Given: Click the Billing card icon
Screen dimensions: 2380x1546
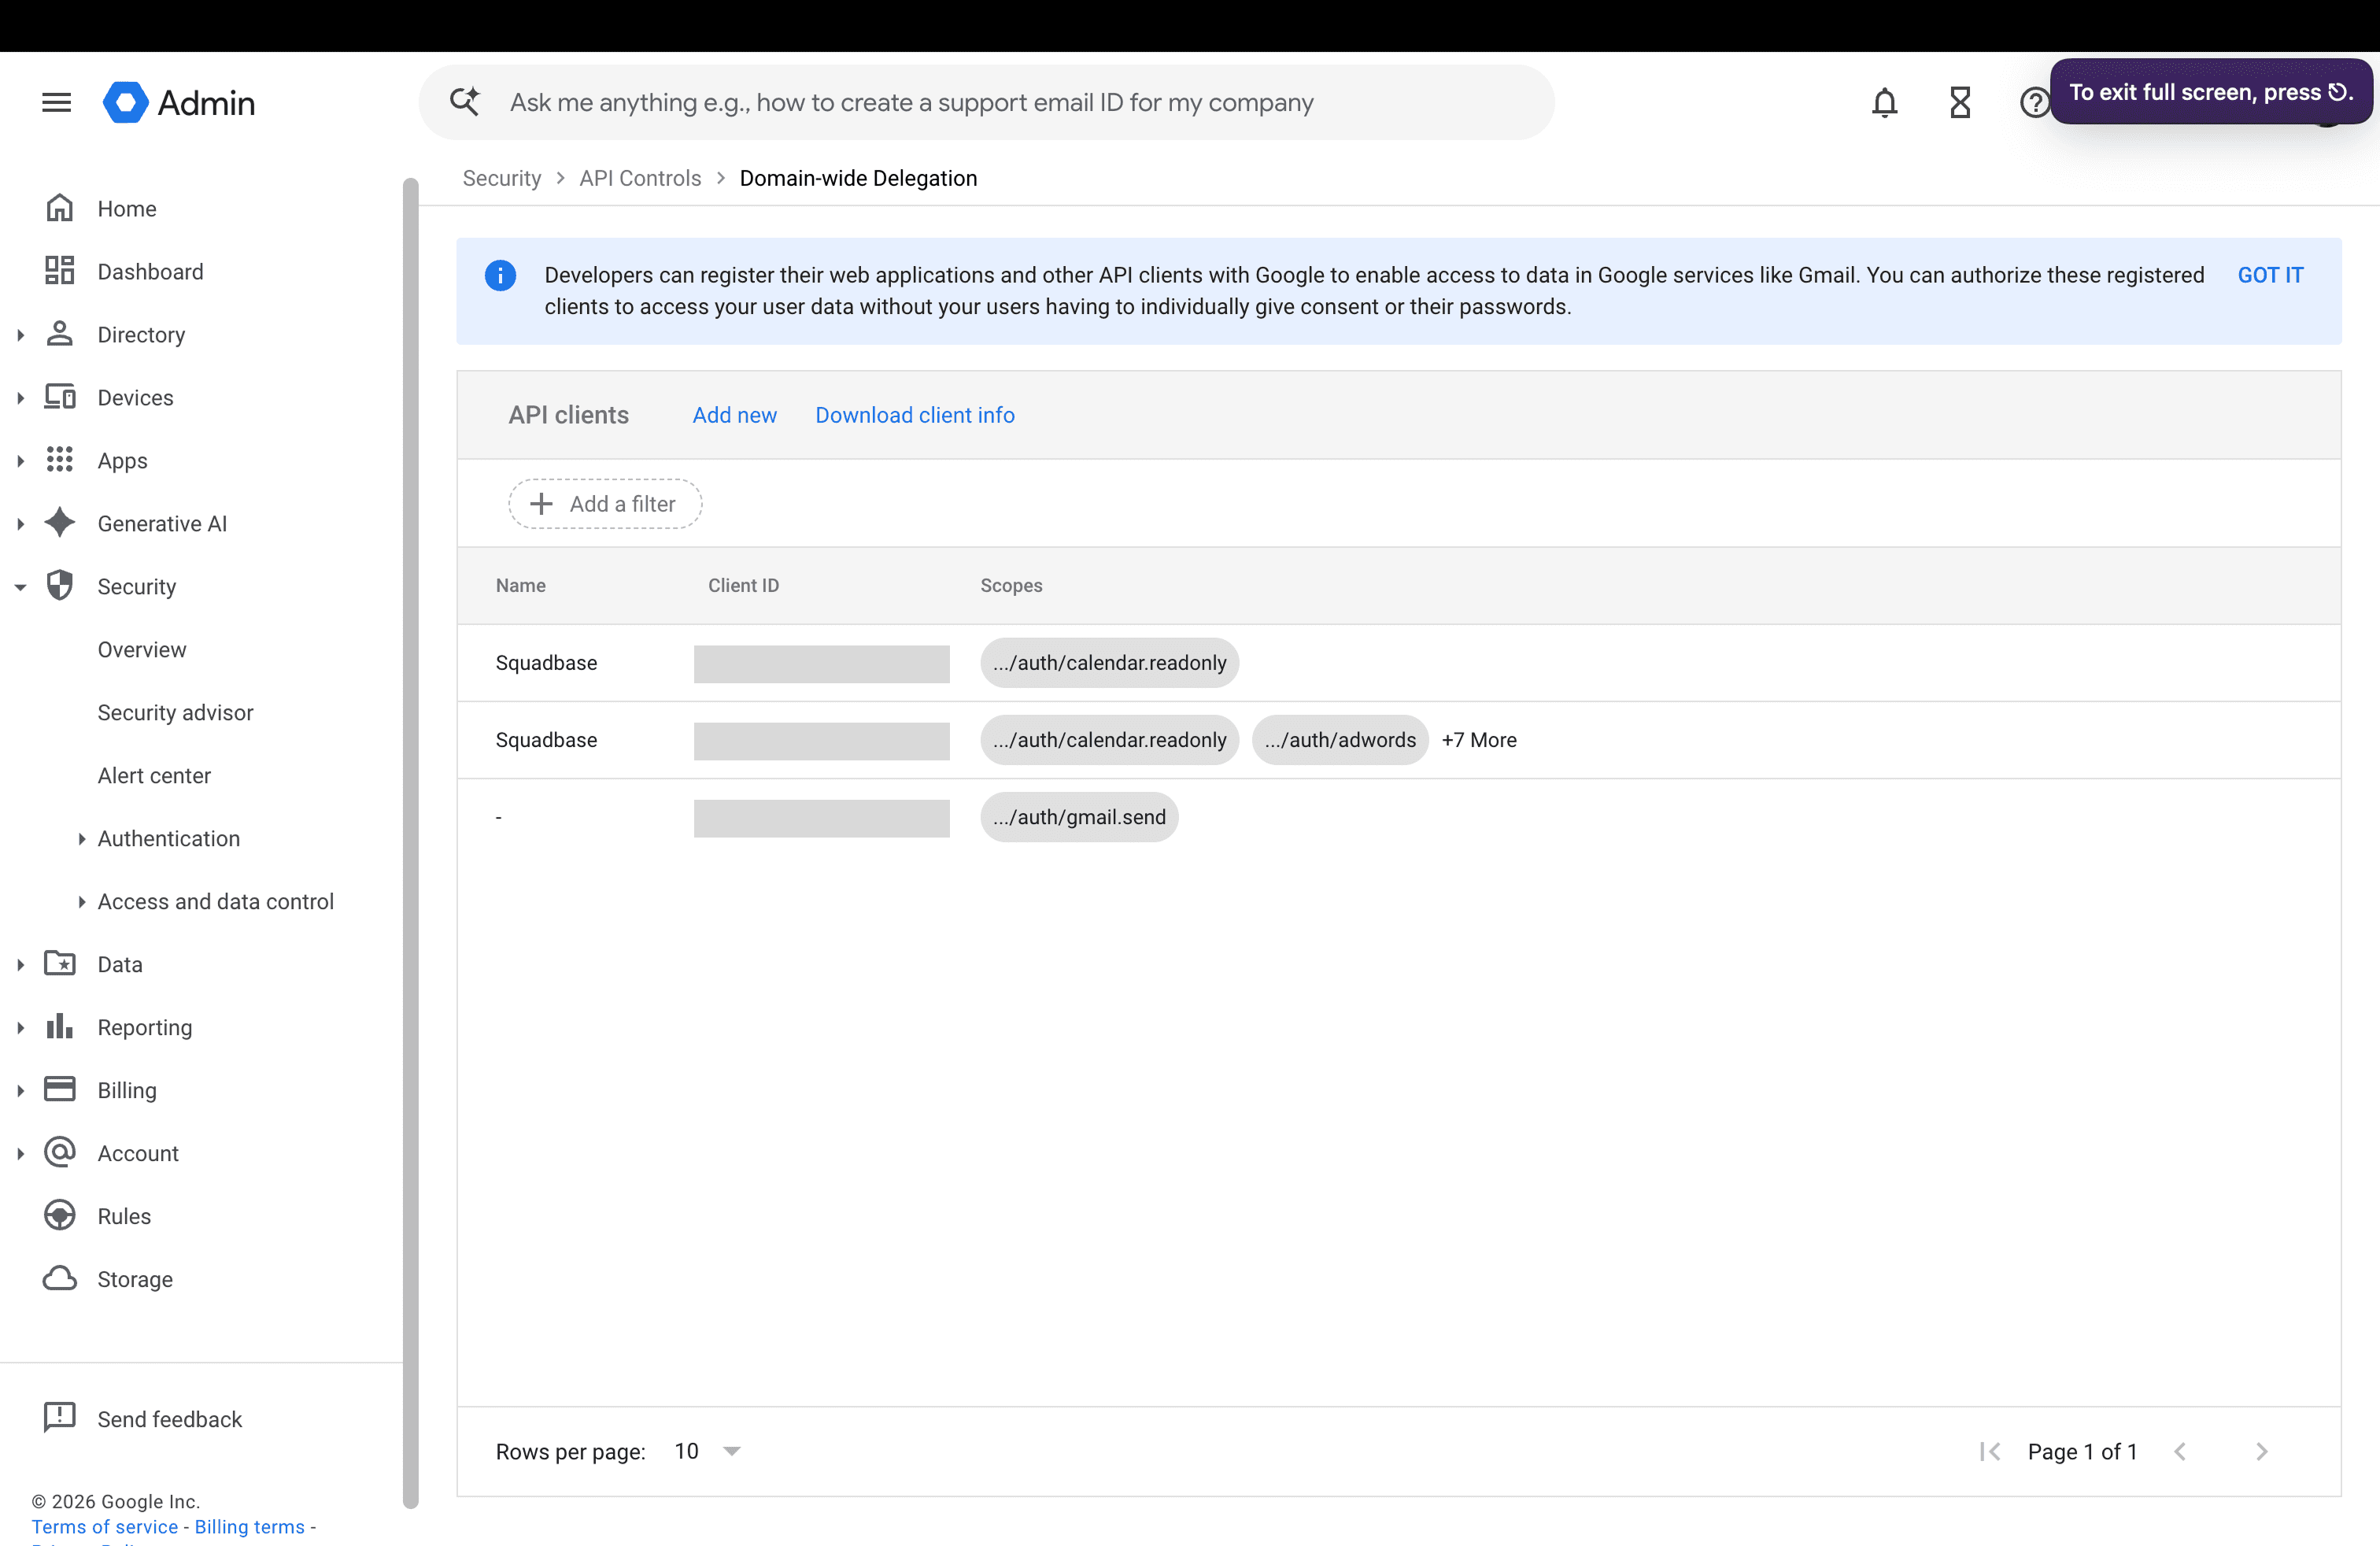Looking at the screenshot, I should pos(60,1090).
